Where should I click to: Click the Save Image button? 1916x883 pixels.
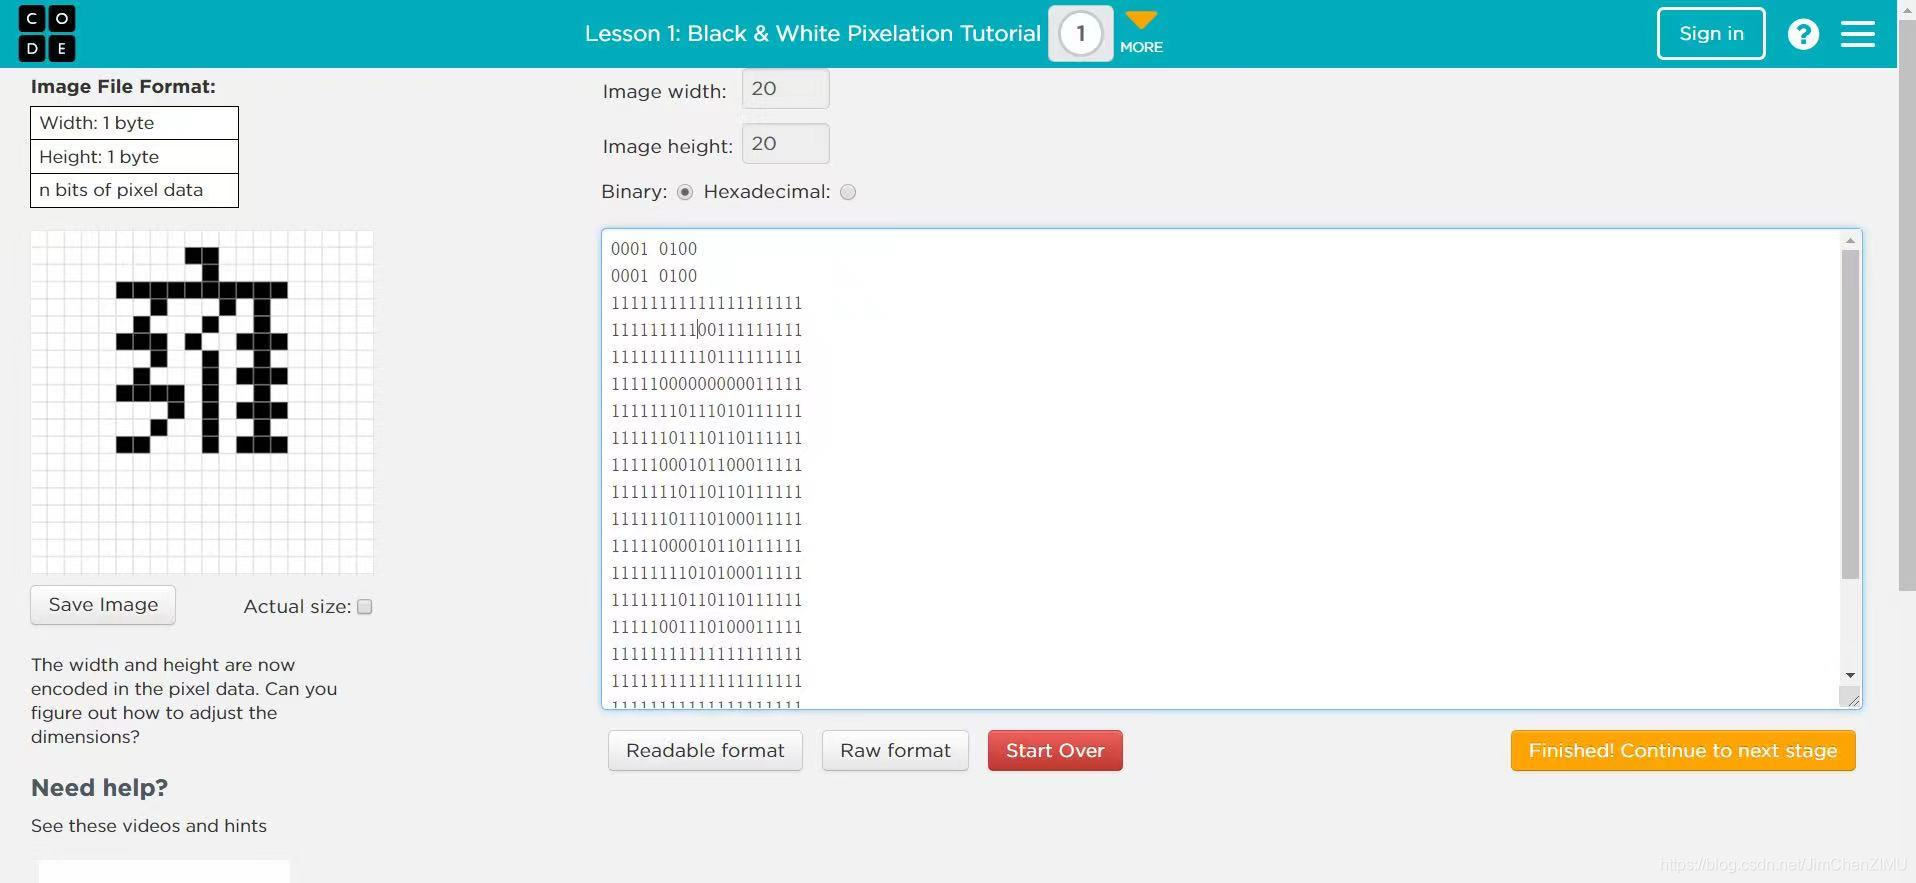pos(103,605)
